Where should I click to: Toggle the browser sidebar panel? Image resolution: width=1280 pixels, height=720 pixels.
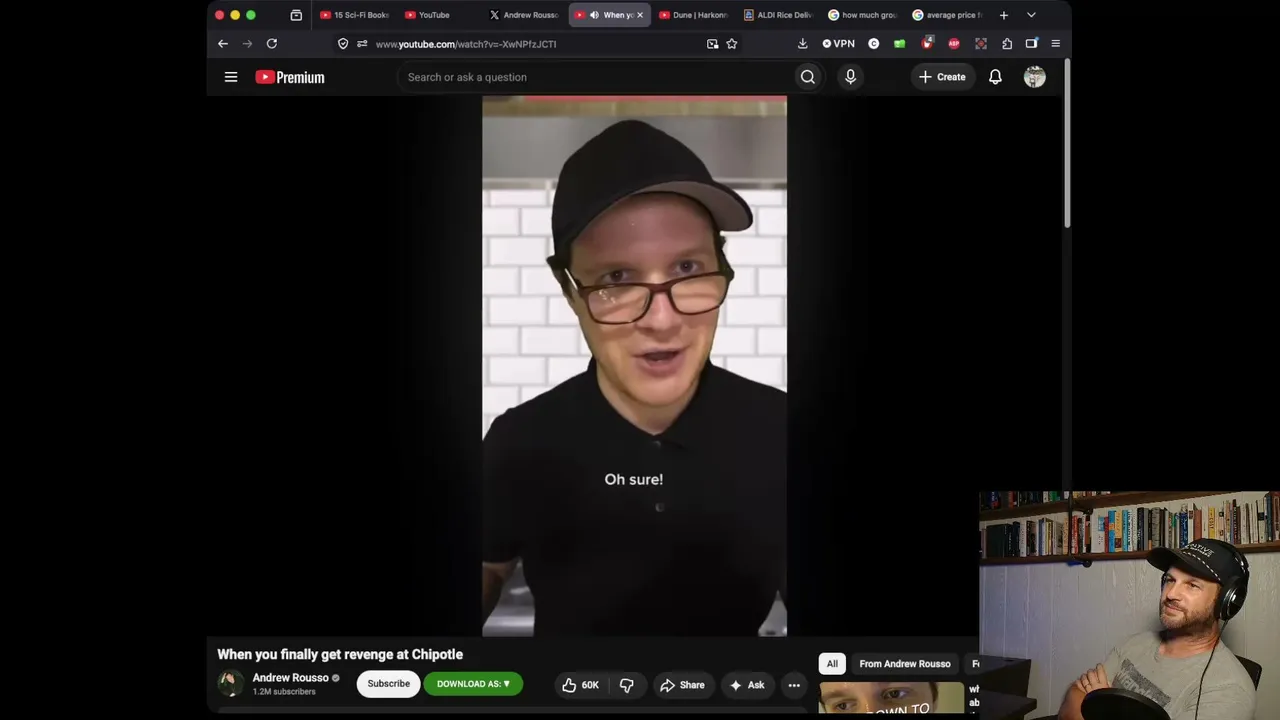pyautogui.click(x=1032, y=44)
